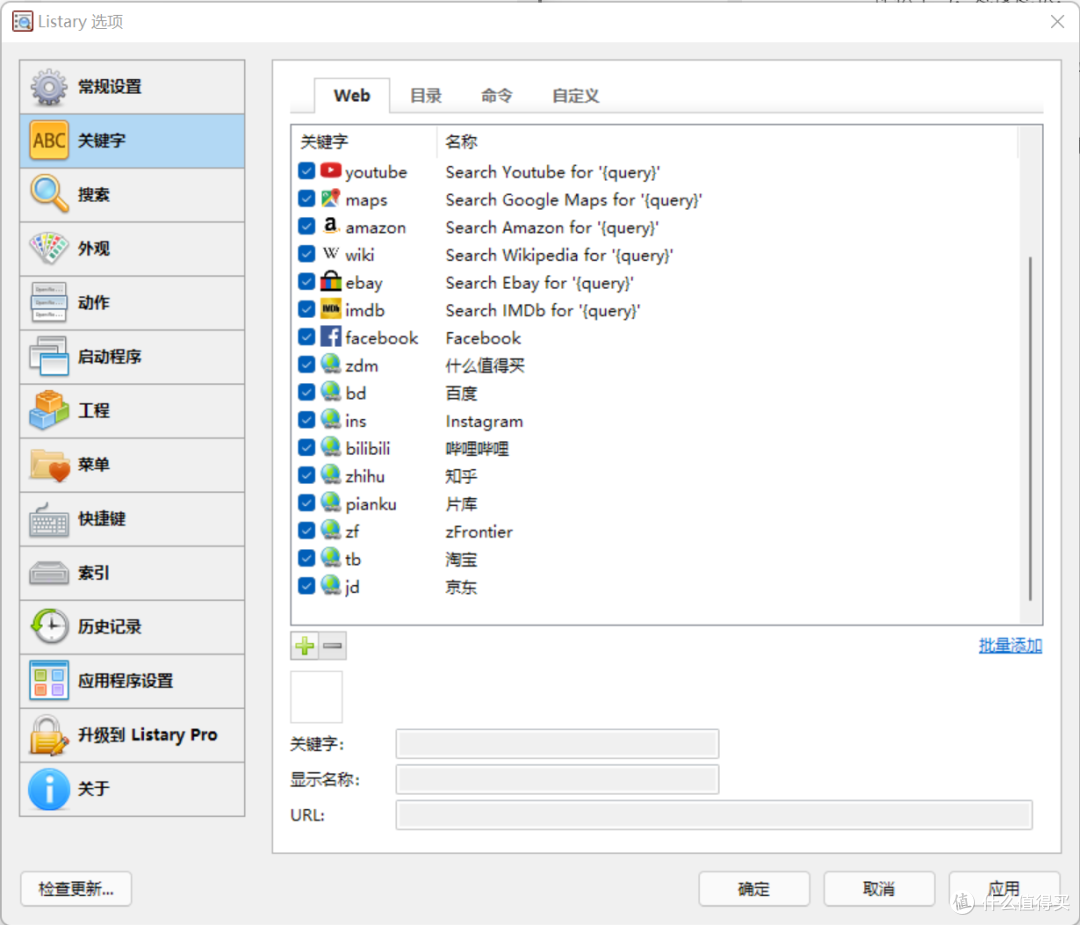The width and height of the screenshot is (1080, 925).
Task: Click the 升级到 Listary Pro lock icon
Action: coord(49,735)
